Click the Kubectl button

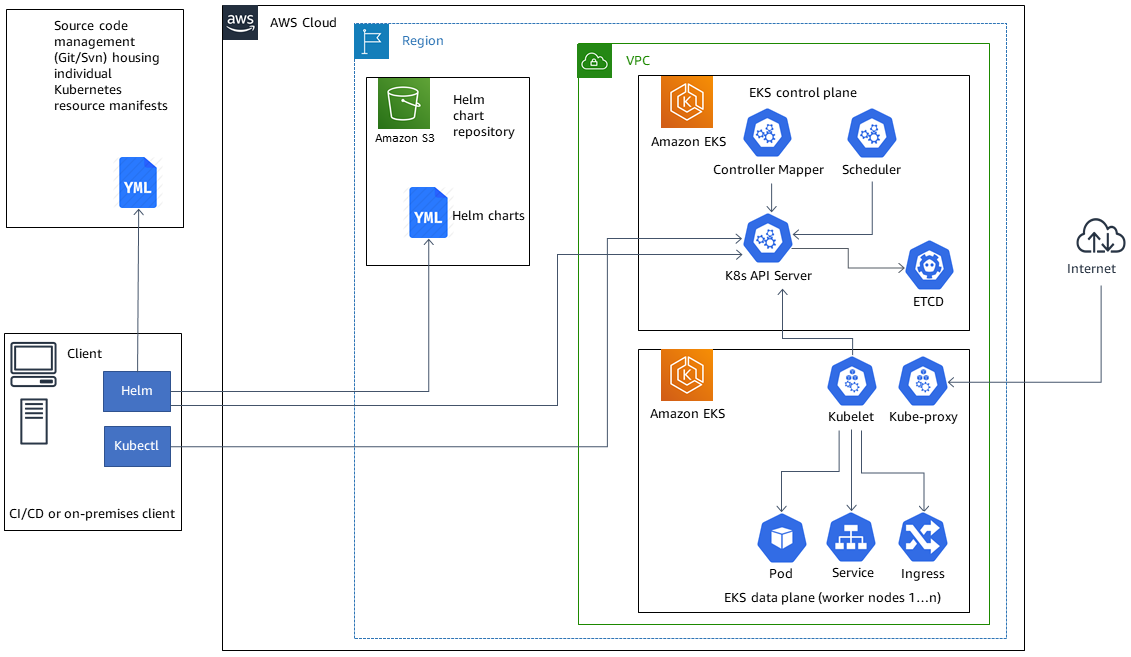click(x=137, y=446)
